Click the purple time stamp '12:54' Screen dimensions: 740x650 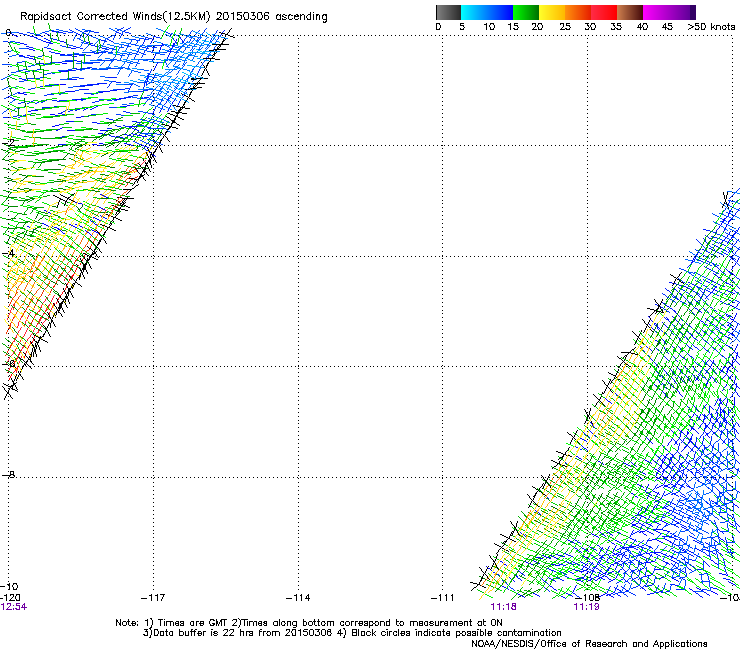14,607
